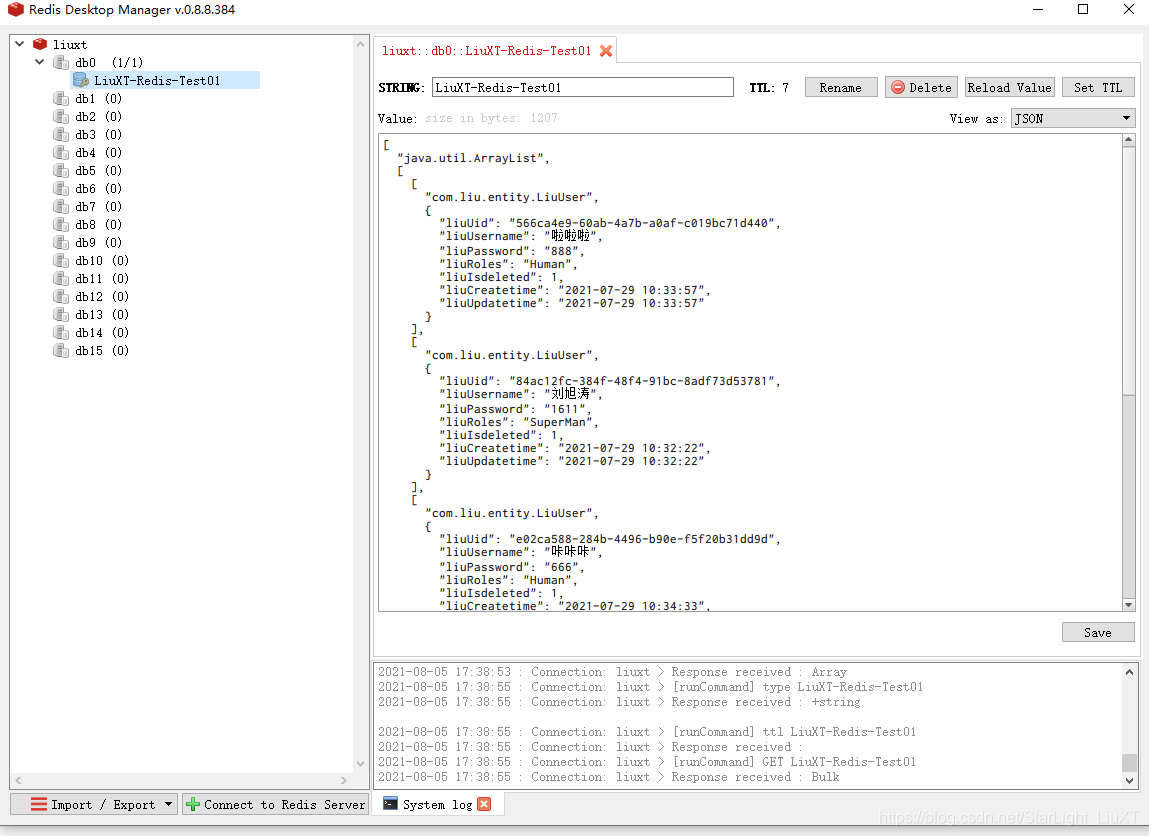Click the 'size in bytes: 1207' text
The image size is (1149, 836).
pos(491,118)
